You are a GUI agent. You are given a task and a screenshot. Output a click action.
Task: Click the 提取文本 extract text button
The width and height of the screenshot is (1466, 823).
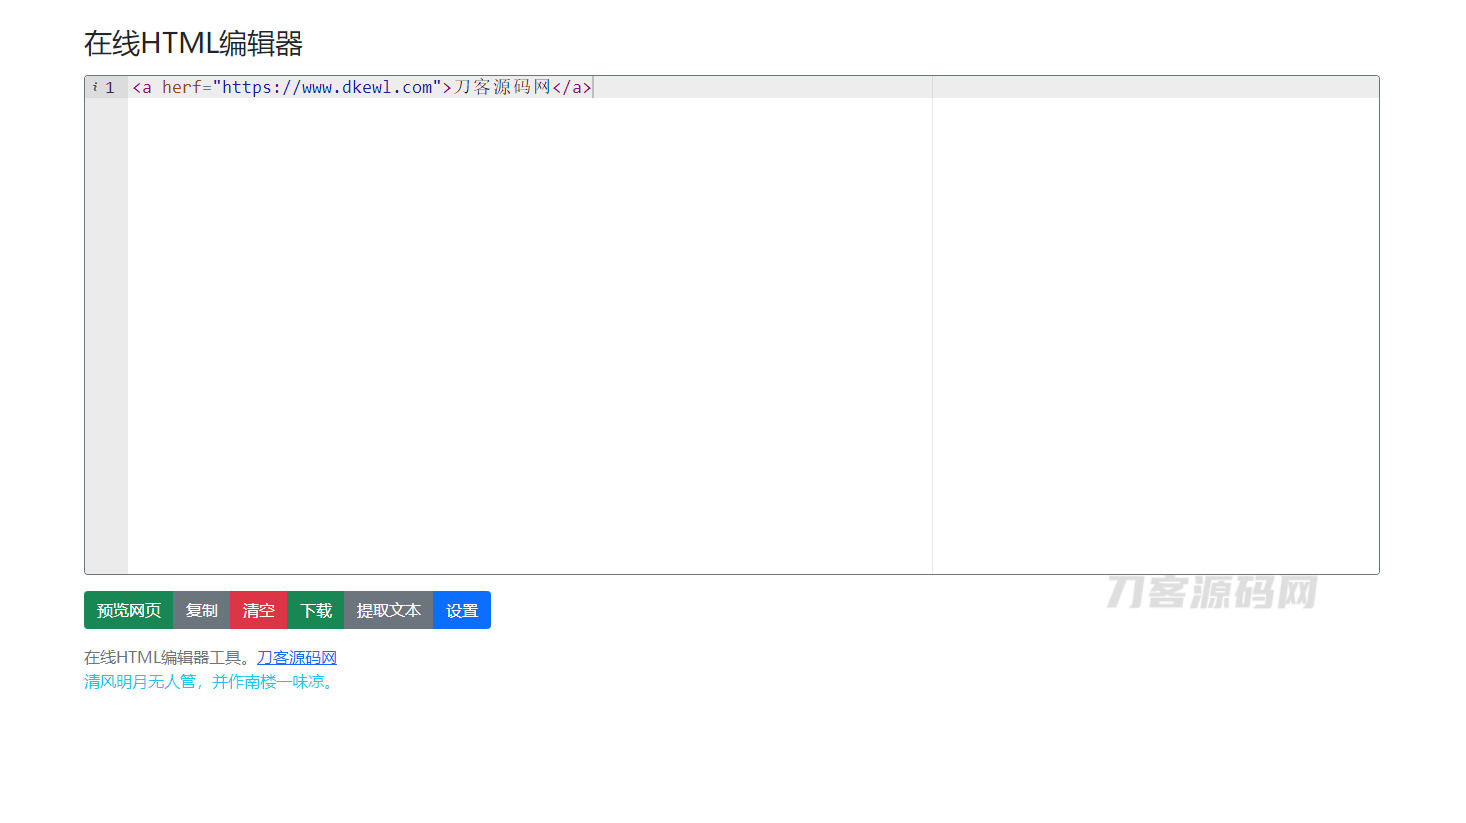(388, 610)
